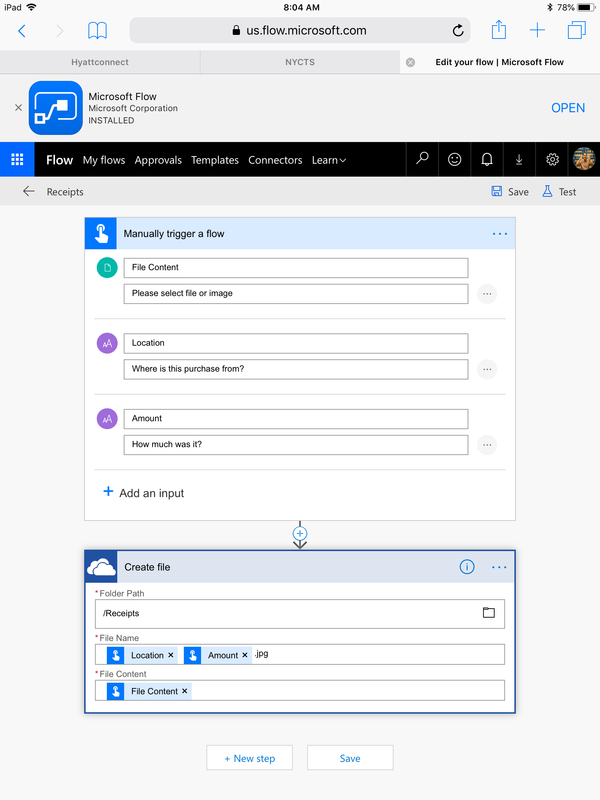Screen dimensions: 600x800
Task: Edit the File Content name field
Action: click(296, 268)
